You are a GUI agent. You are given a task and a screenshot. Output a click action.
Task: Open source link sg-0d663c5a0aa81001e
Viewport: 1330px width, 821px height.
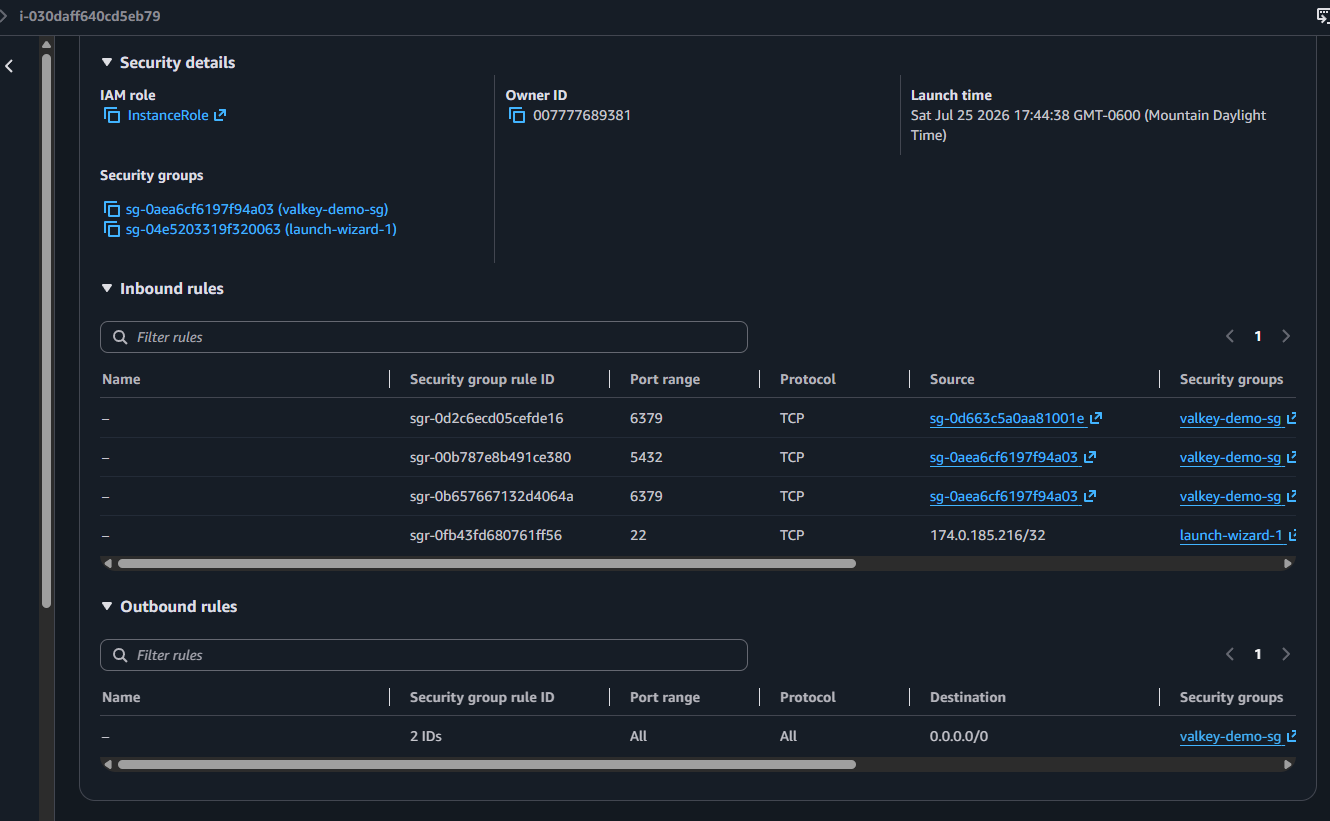1007,418
